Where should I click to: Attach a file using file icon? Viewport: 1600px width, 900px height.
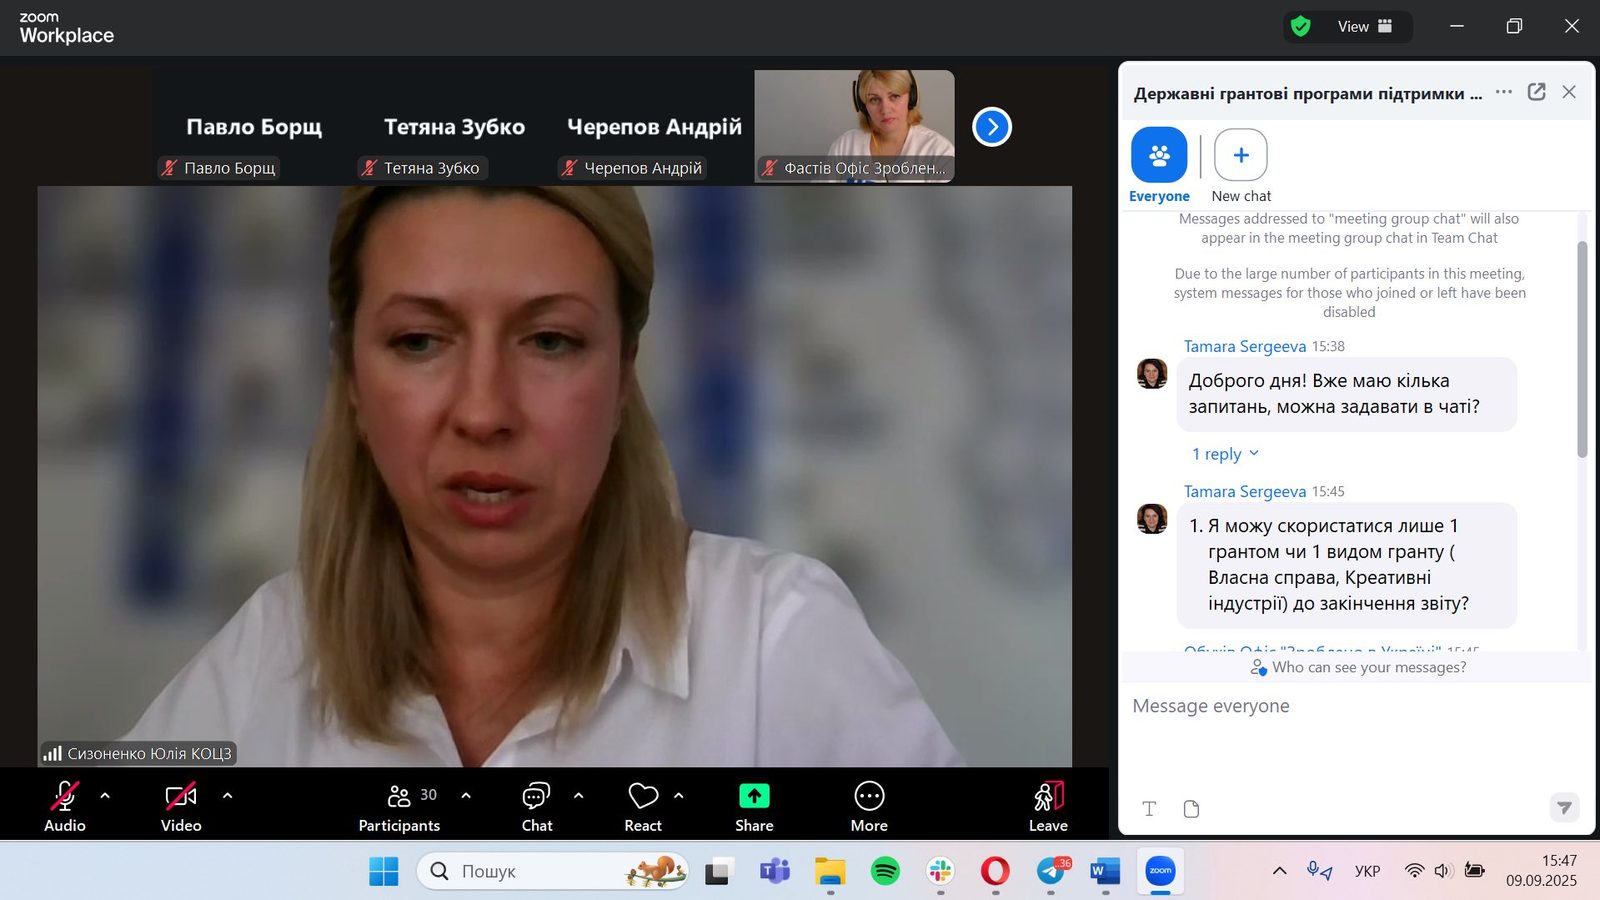(x=1191, y=809)
